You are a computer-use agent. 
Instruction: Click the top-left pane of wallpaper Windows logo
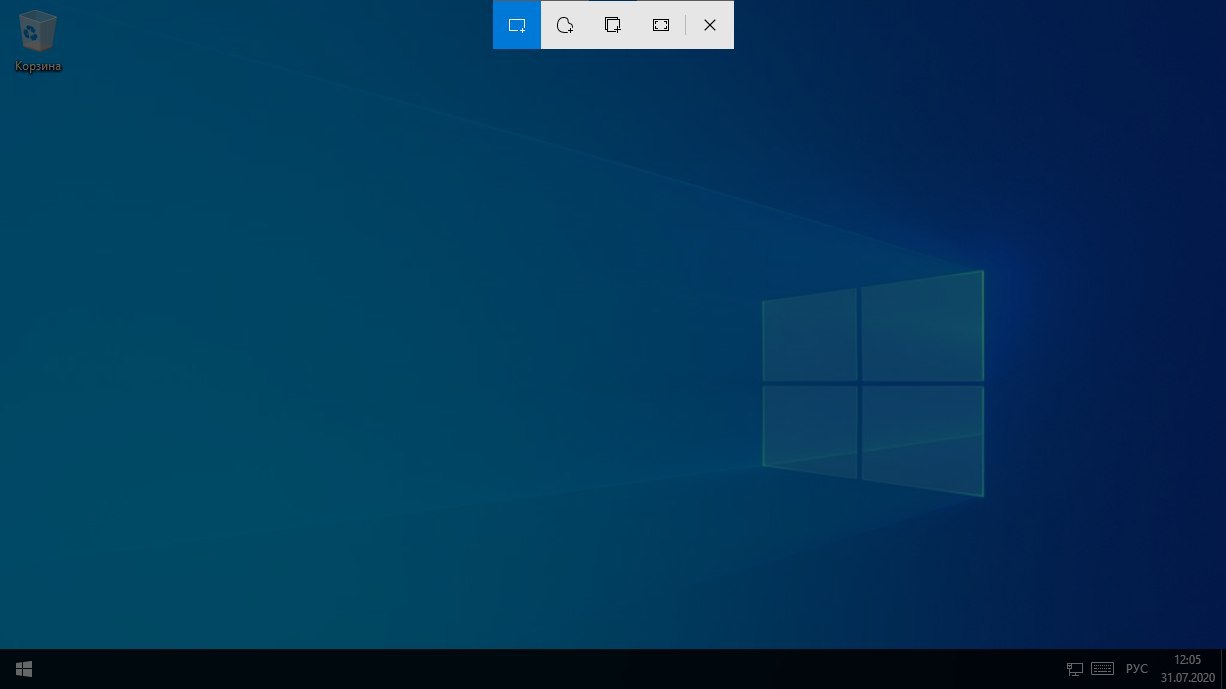click(810, 337)
